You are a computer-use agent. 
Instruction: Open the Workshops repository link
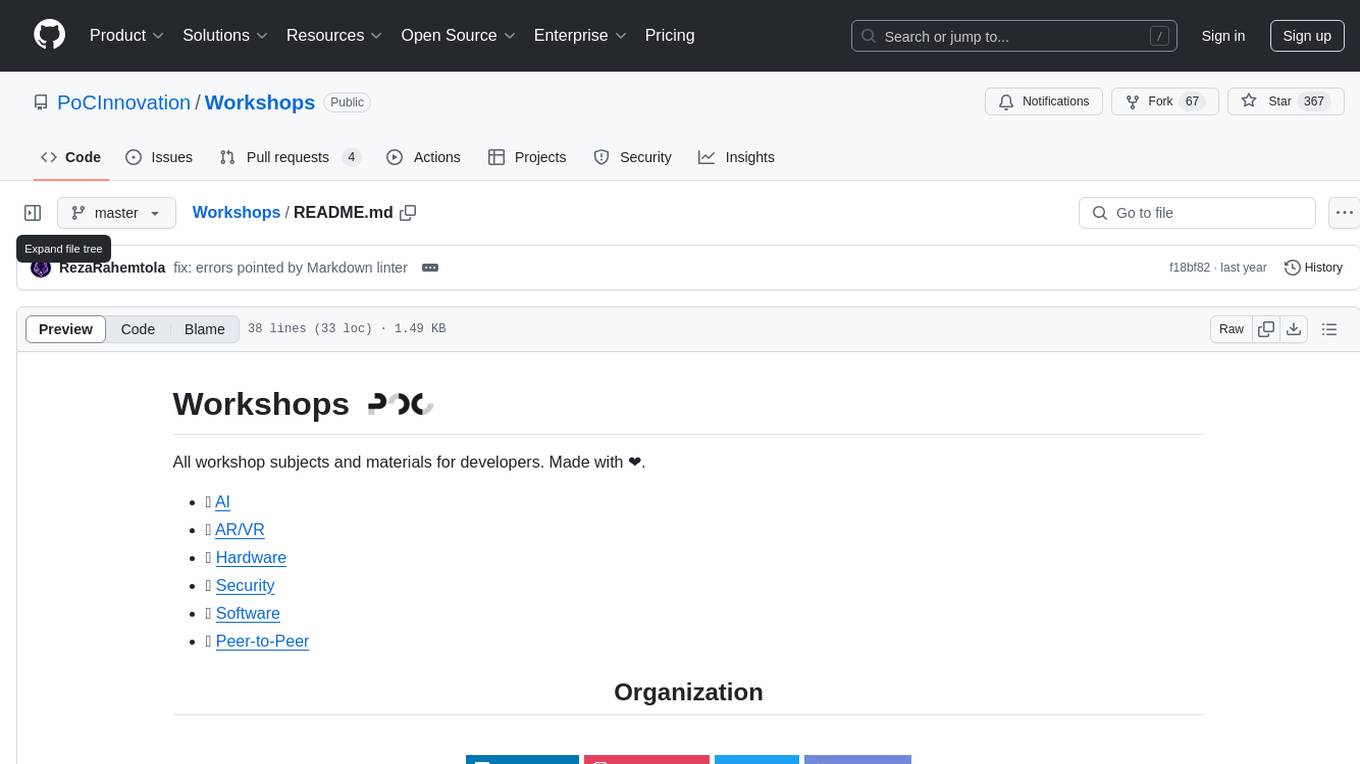[260, 103]
